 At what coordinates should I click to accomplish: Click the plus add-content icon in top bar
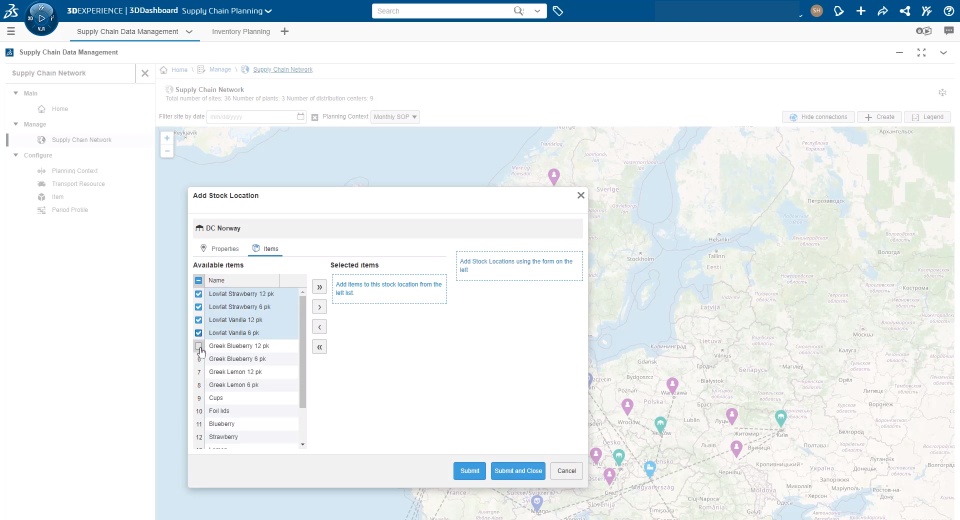point(861,11)
